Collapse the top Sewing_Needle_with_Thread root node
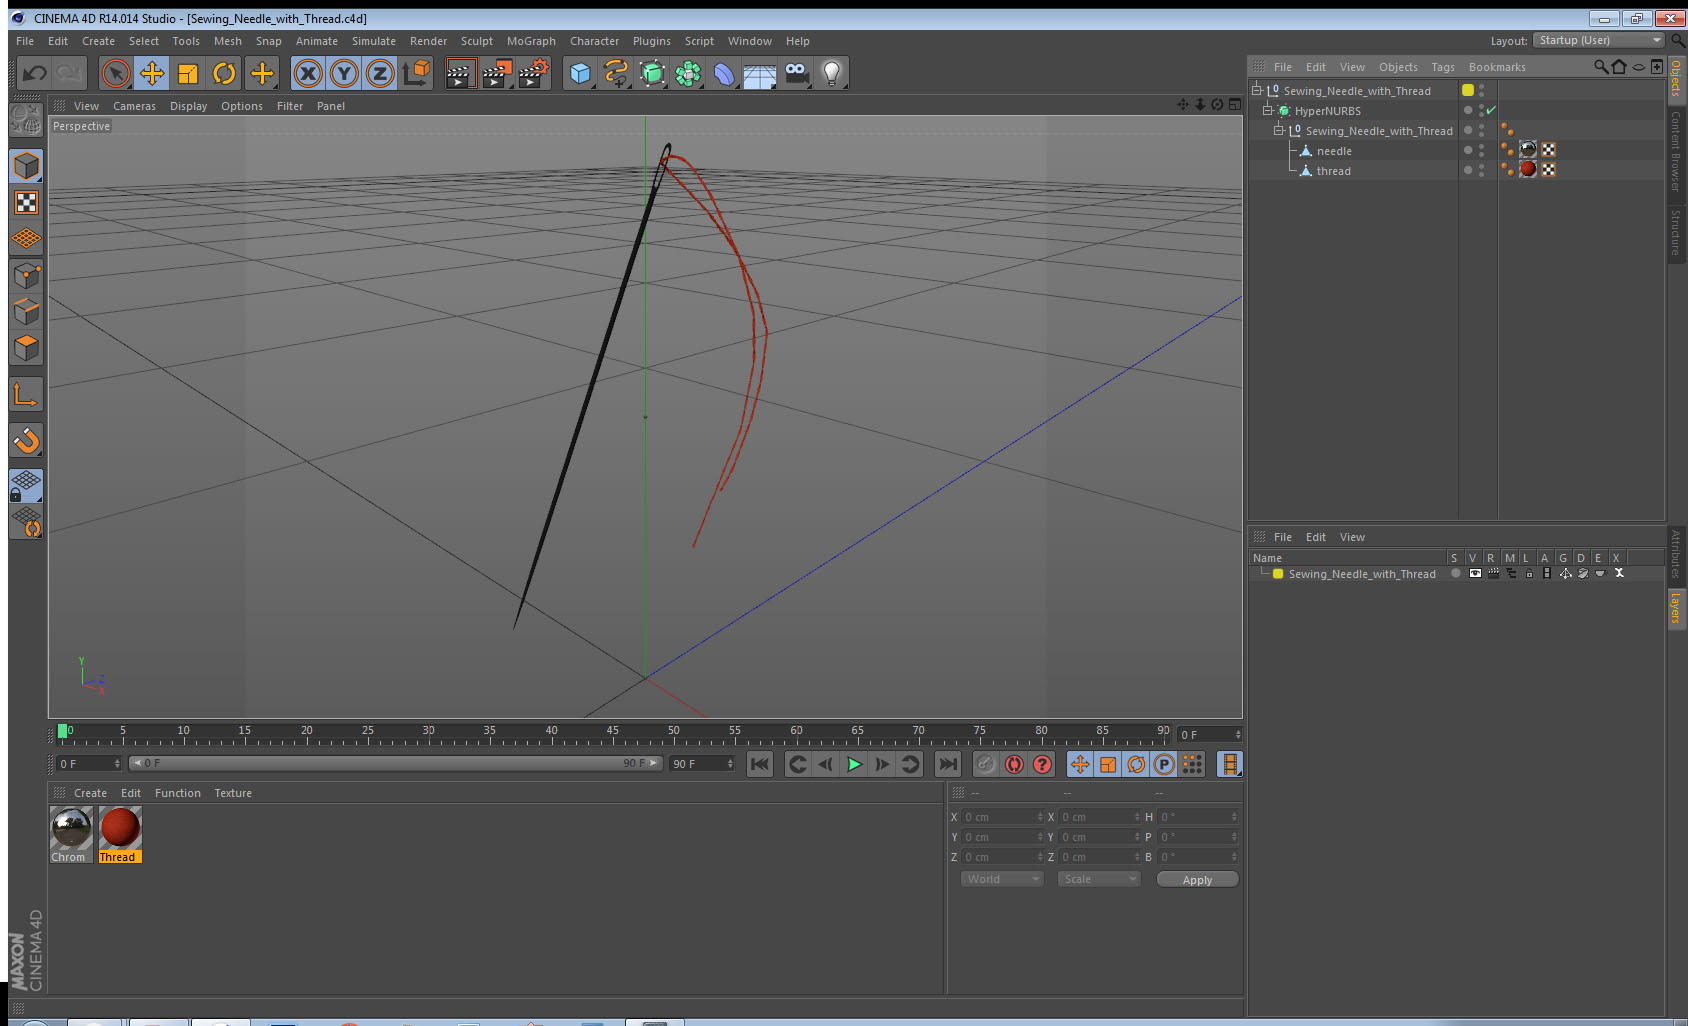This screenshot has width=1688, height=1026. pos(1256,90)
